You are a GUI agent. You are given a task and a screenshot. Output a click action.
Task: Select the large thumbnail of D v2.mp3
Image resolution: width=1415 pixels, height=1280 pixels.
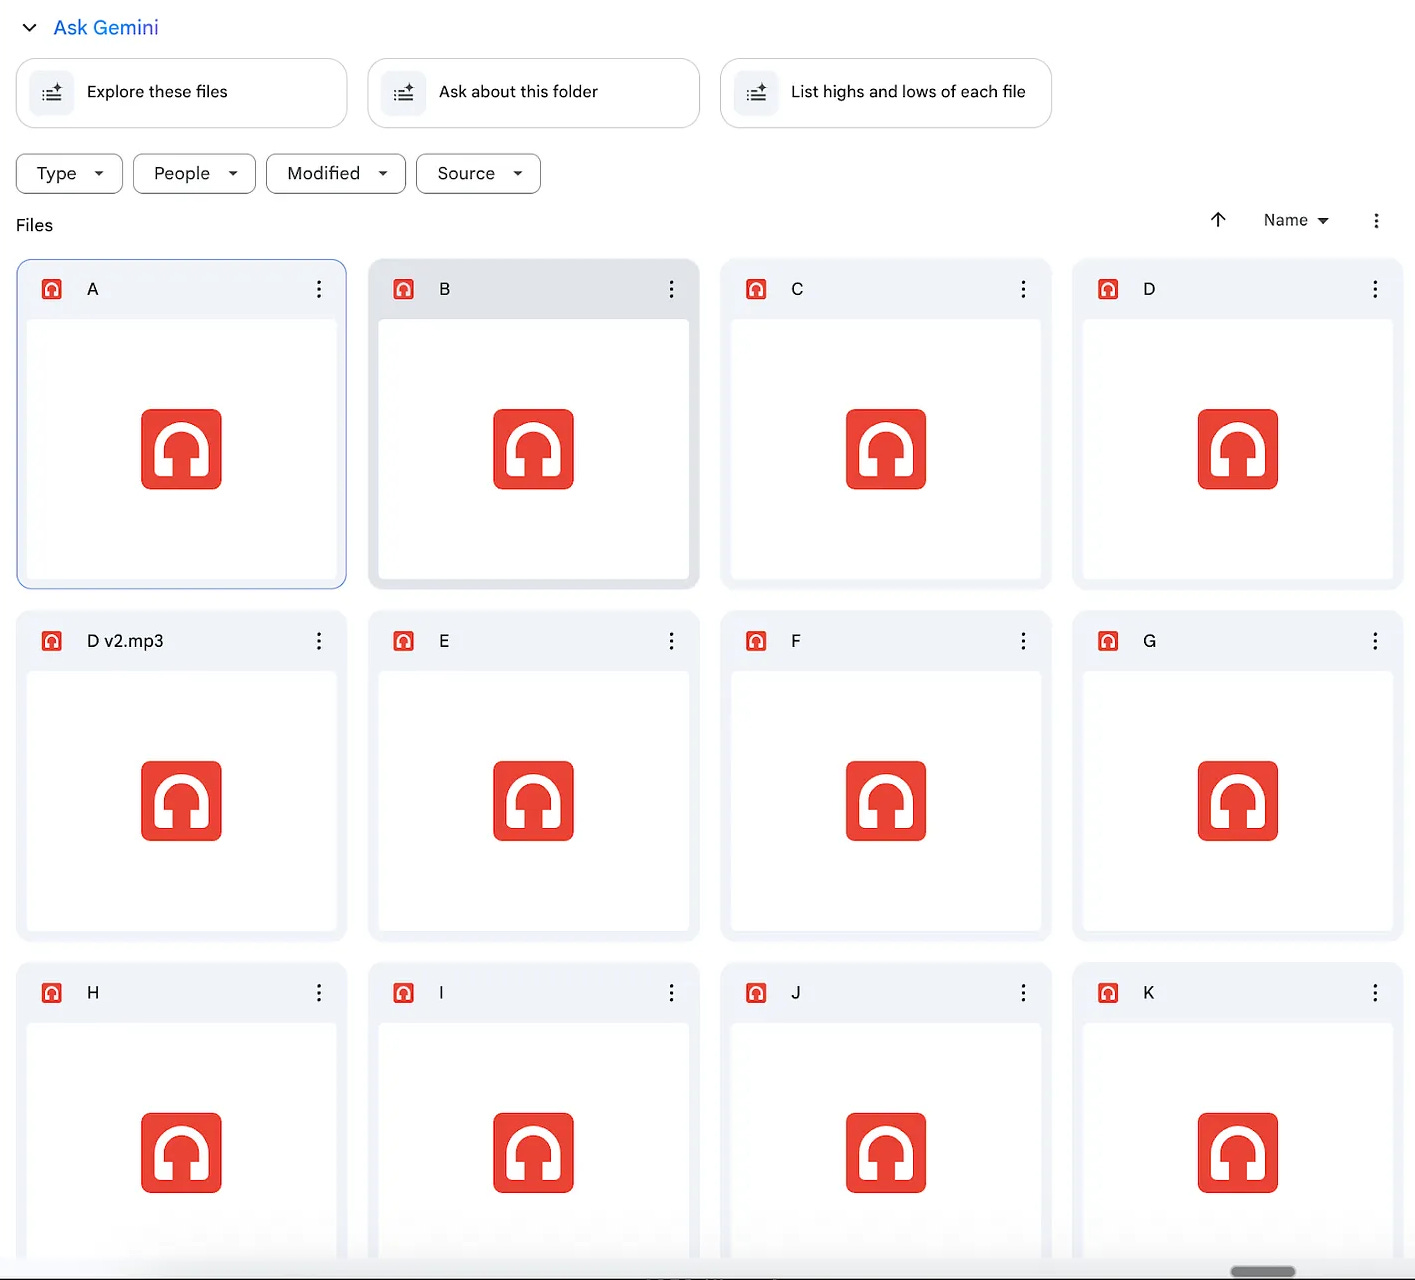point(181,801)
